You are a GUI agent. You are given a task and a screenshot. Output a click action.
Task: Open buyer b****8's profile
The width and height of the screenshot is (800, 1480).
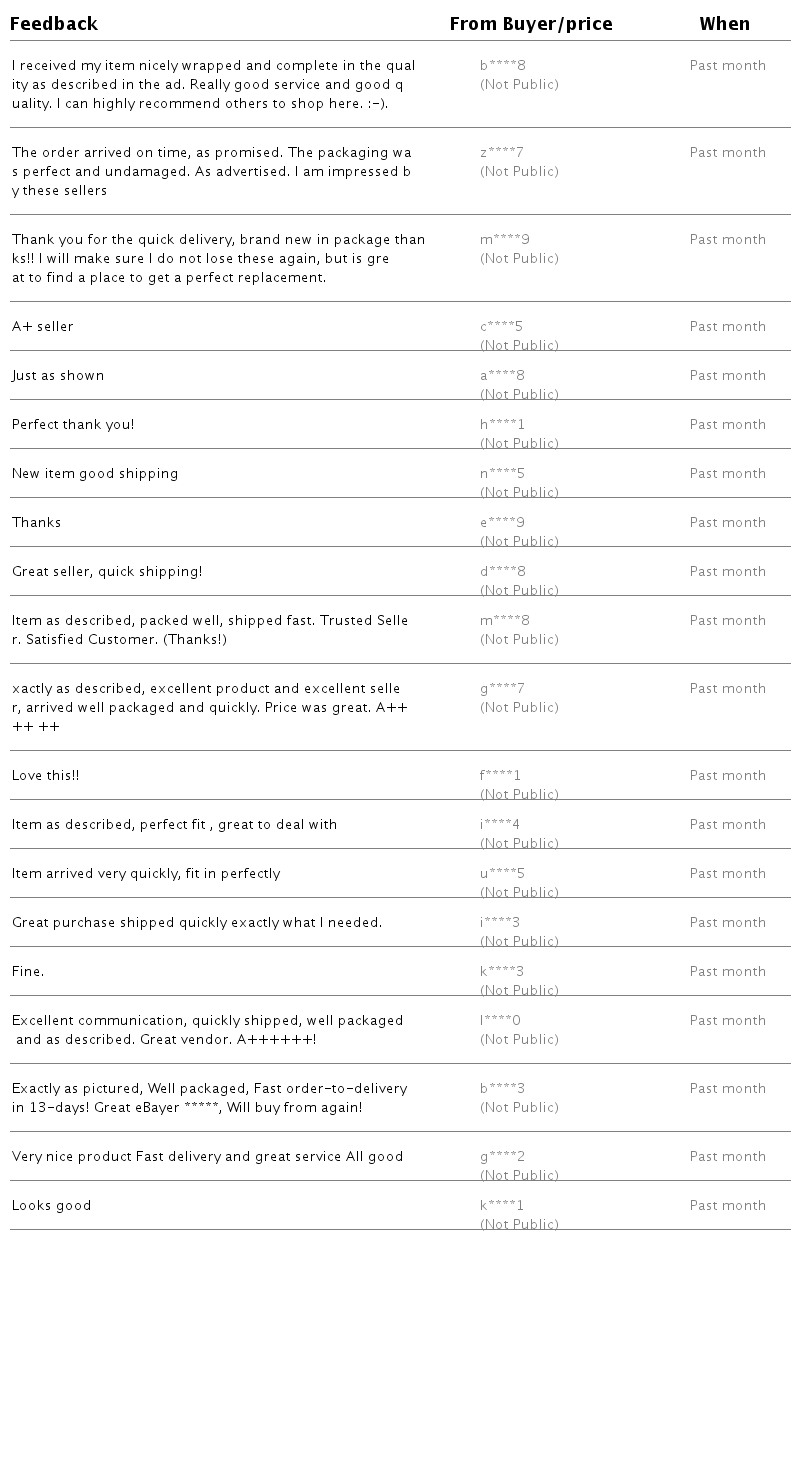(x=502, y=66)
